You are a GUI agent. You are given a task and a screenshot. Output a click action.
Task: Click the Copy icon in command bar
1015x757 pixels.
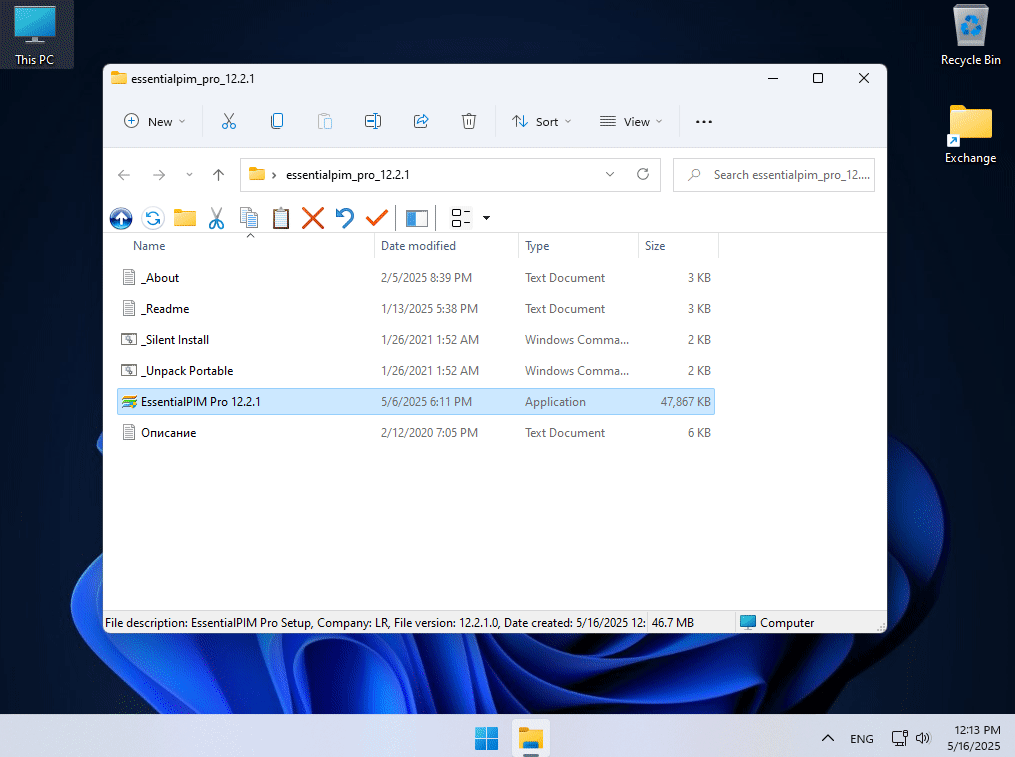click(277, 121)
